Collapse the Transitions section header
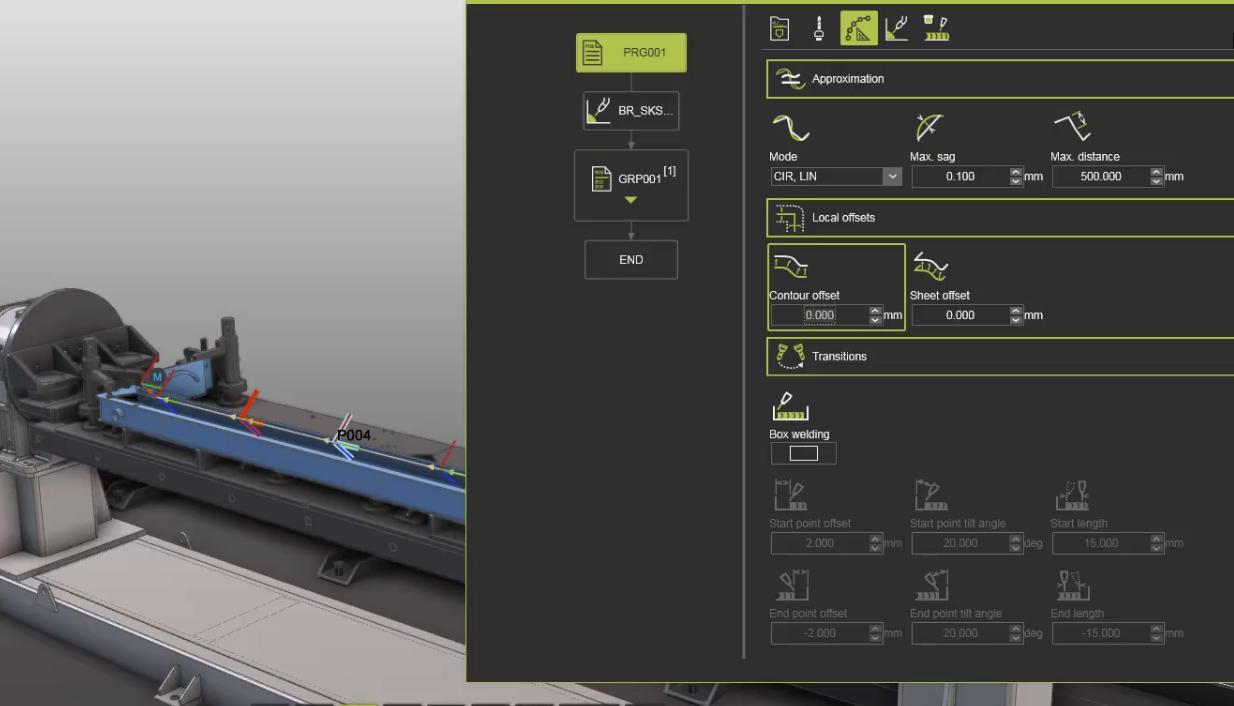 point(1000,357)
